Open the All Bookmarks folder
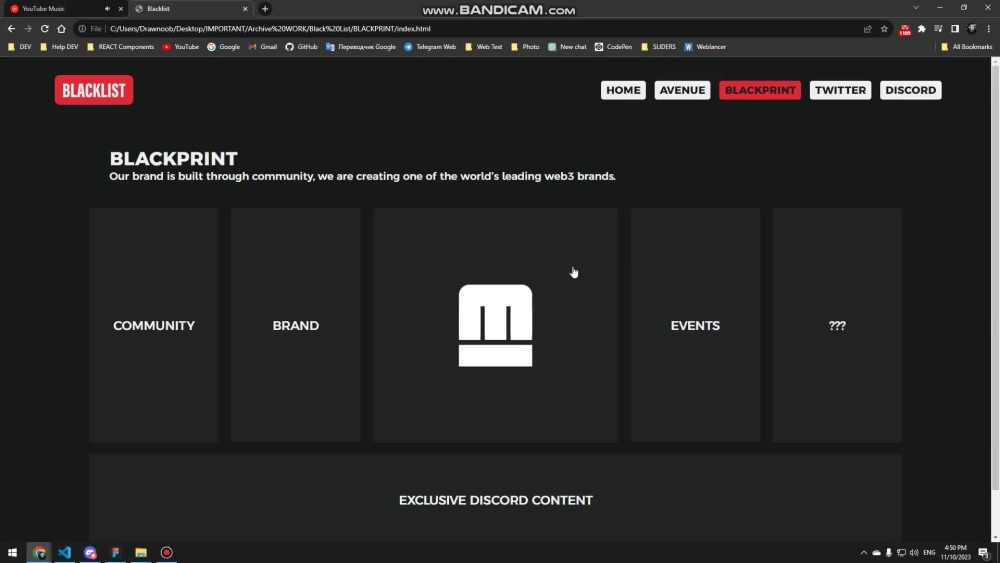The width and height of the screenshot is (1000, 563). click(x=967, y=47)
